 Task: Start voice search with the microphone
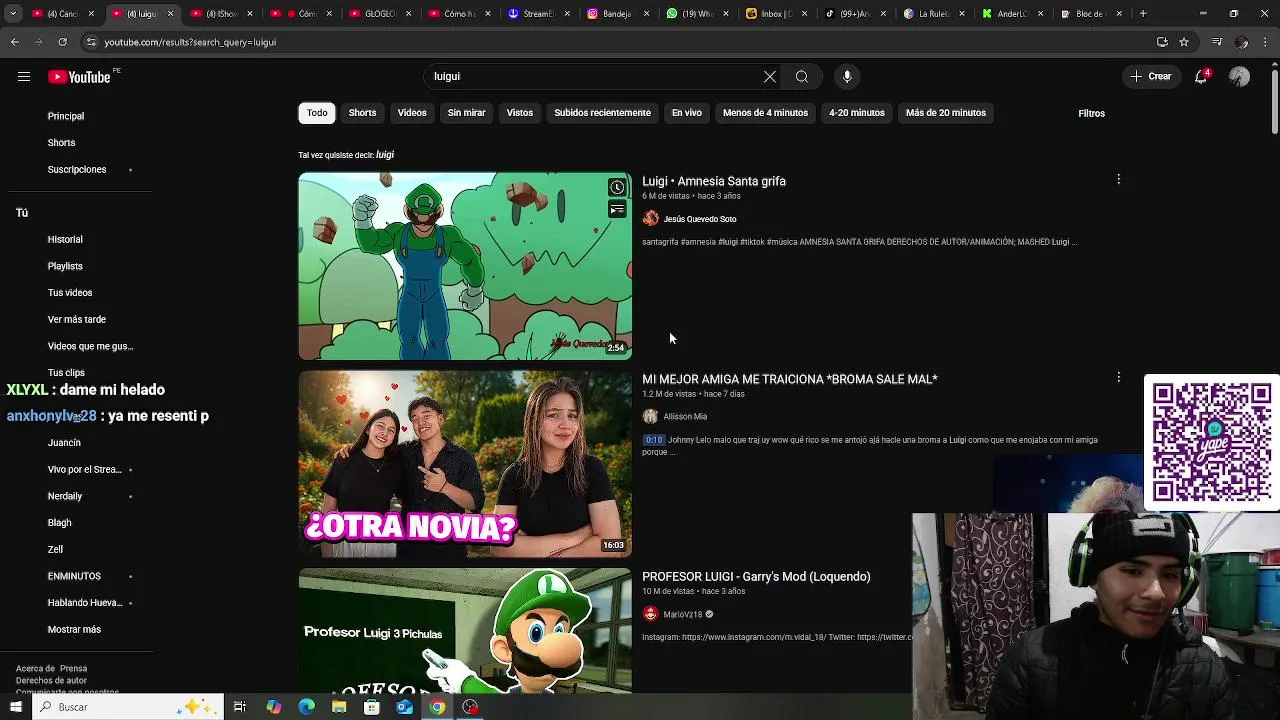[847, 77]
